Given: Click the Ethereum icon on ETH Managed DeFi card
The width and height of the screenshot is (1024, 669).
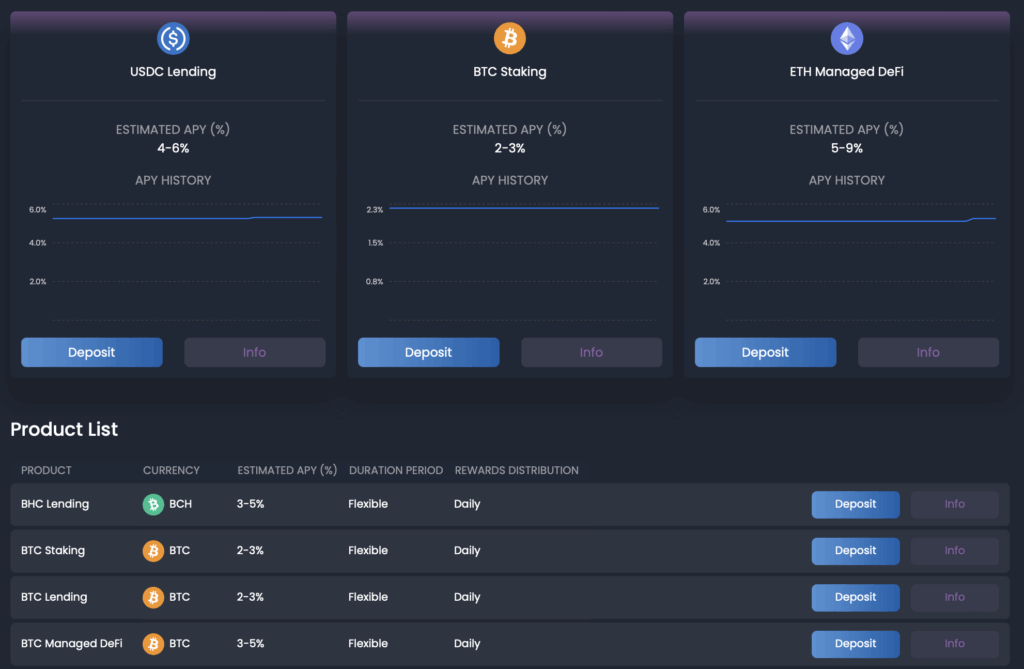Looking at the screenshot, I should 846,39.
